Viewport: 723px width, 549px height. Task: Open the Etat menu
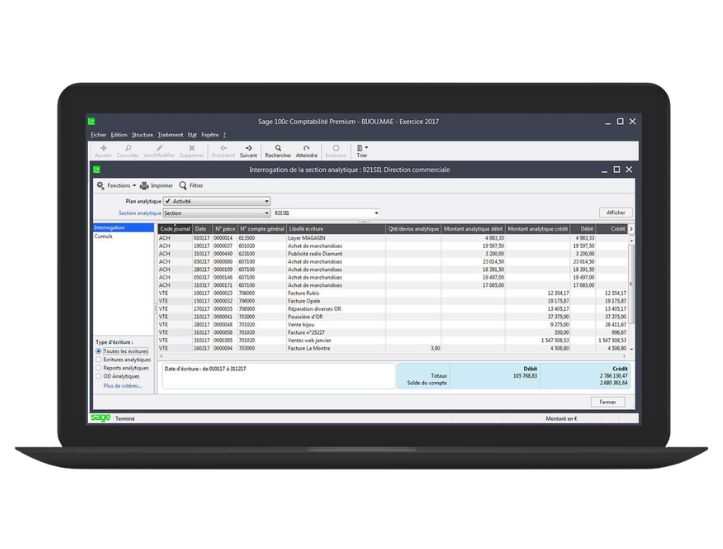(x=192, y=135)
